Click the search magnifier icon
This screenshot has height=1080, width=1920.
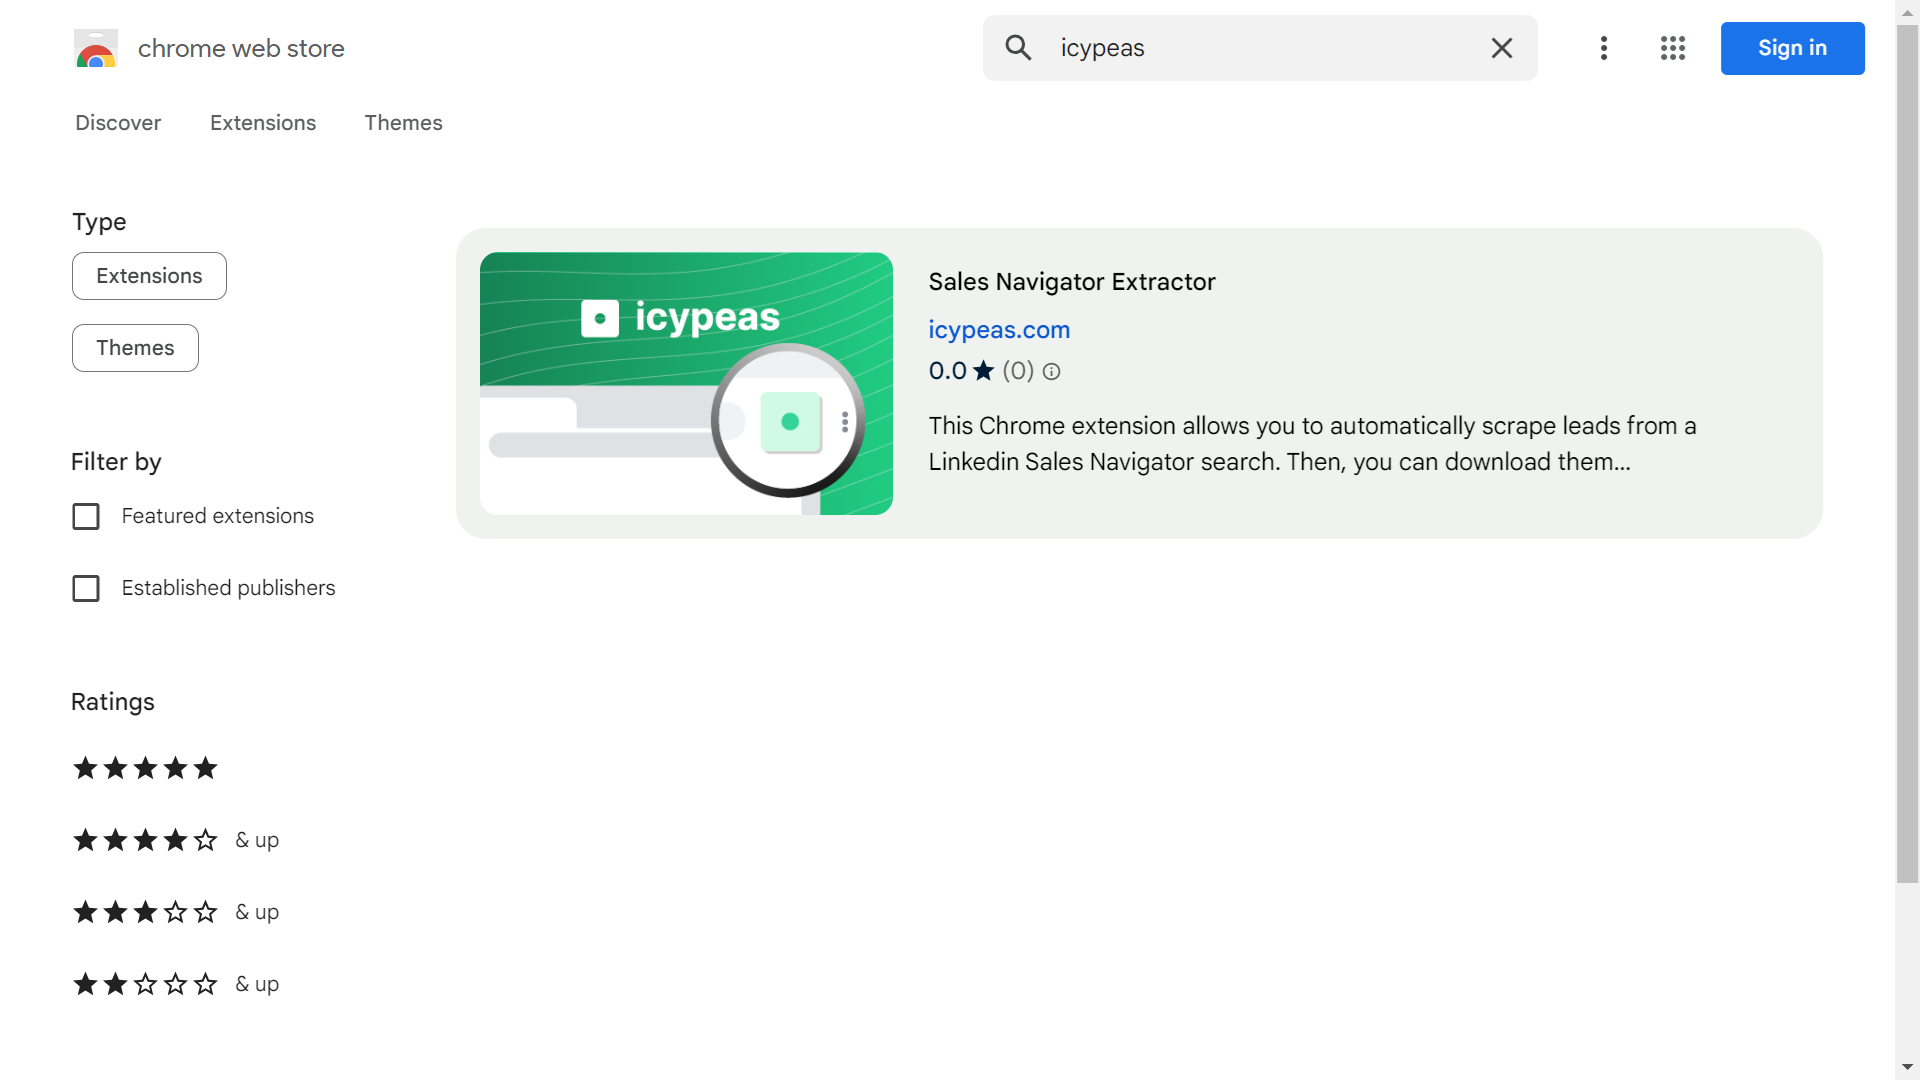[x=1018, y=48]
